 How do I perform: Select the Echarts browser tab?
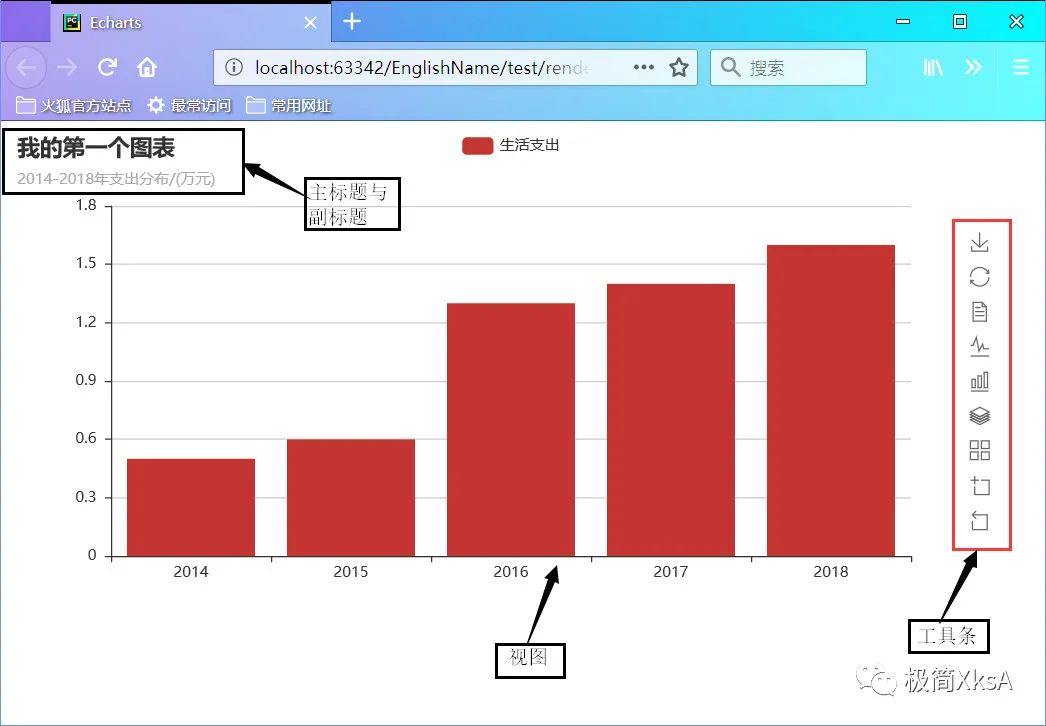(x=190, y=22)
